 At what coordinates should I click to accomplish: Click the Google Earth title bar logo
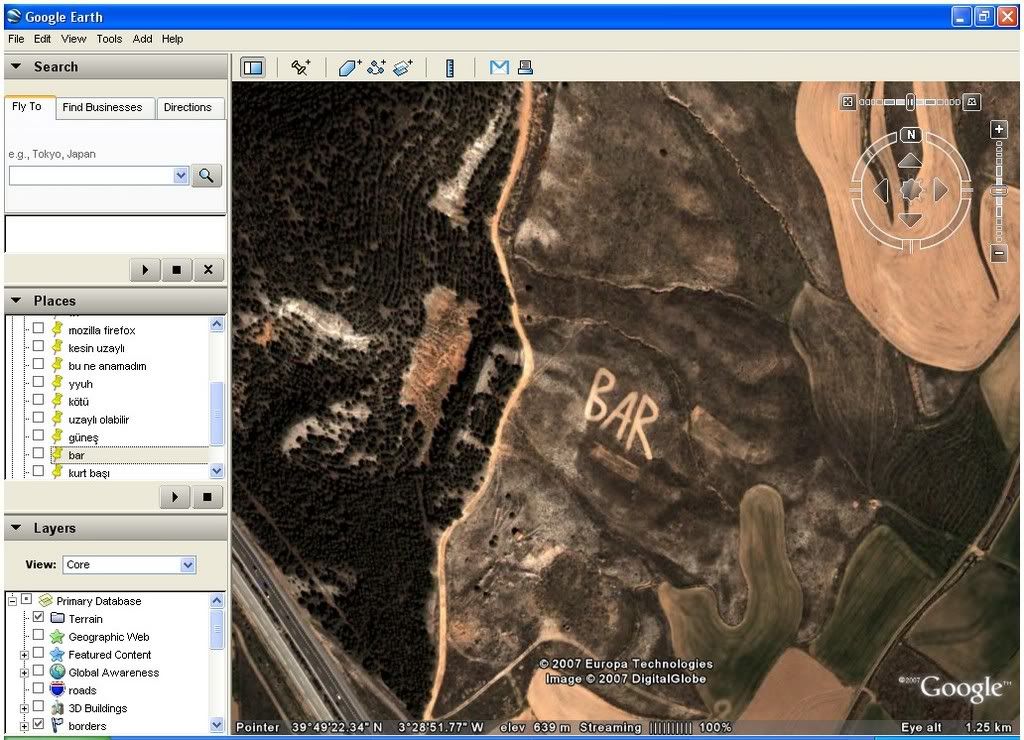(x=13, y=16)
